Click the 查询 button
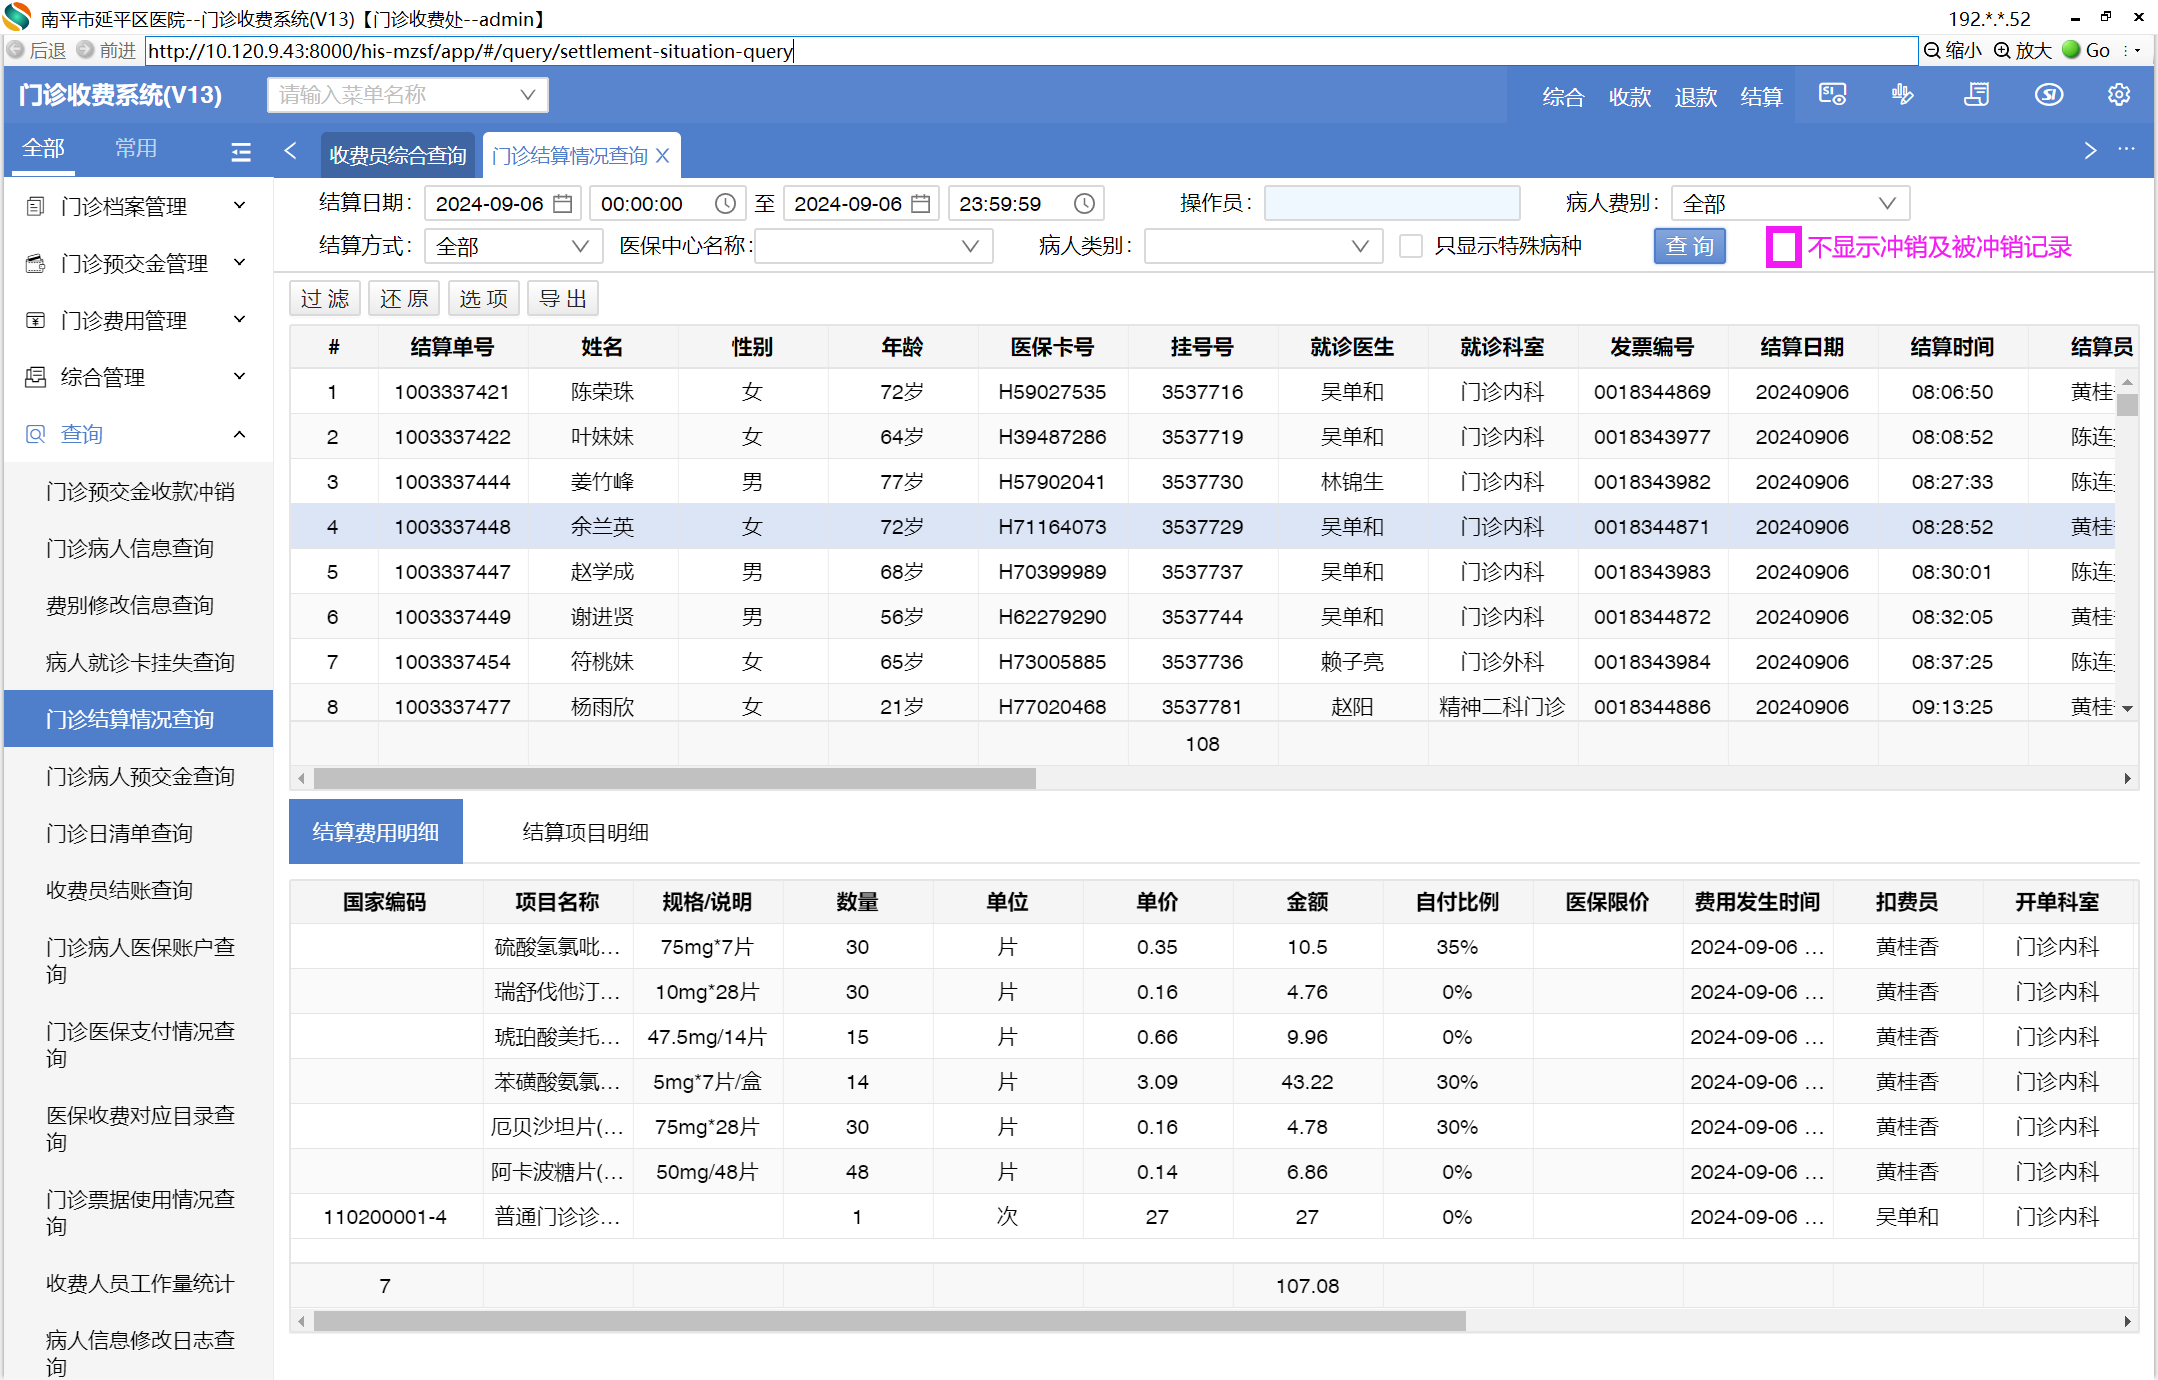This screenshot has height=1380, width=2158. 1689,246
